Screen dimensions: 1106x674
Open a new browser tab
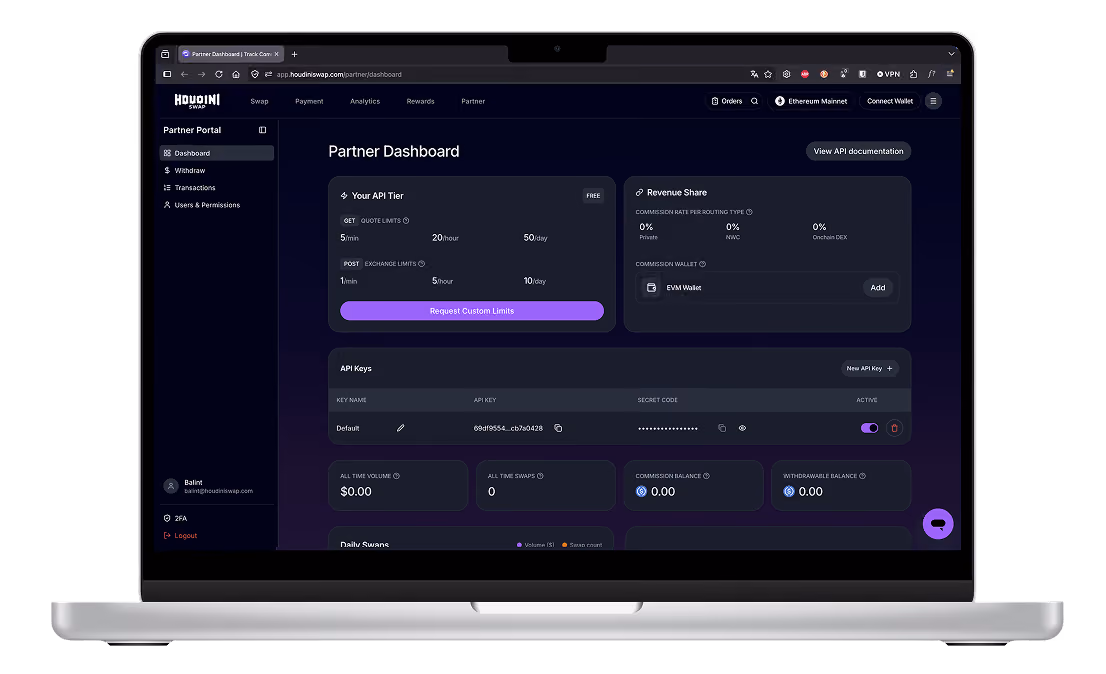(294, 54)
